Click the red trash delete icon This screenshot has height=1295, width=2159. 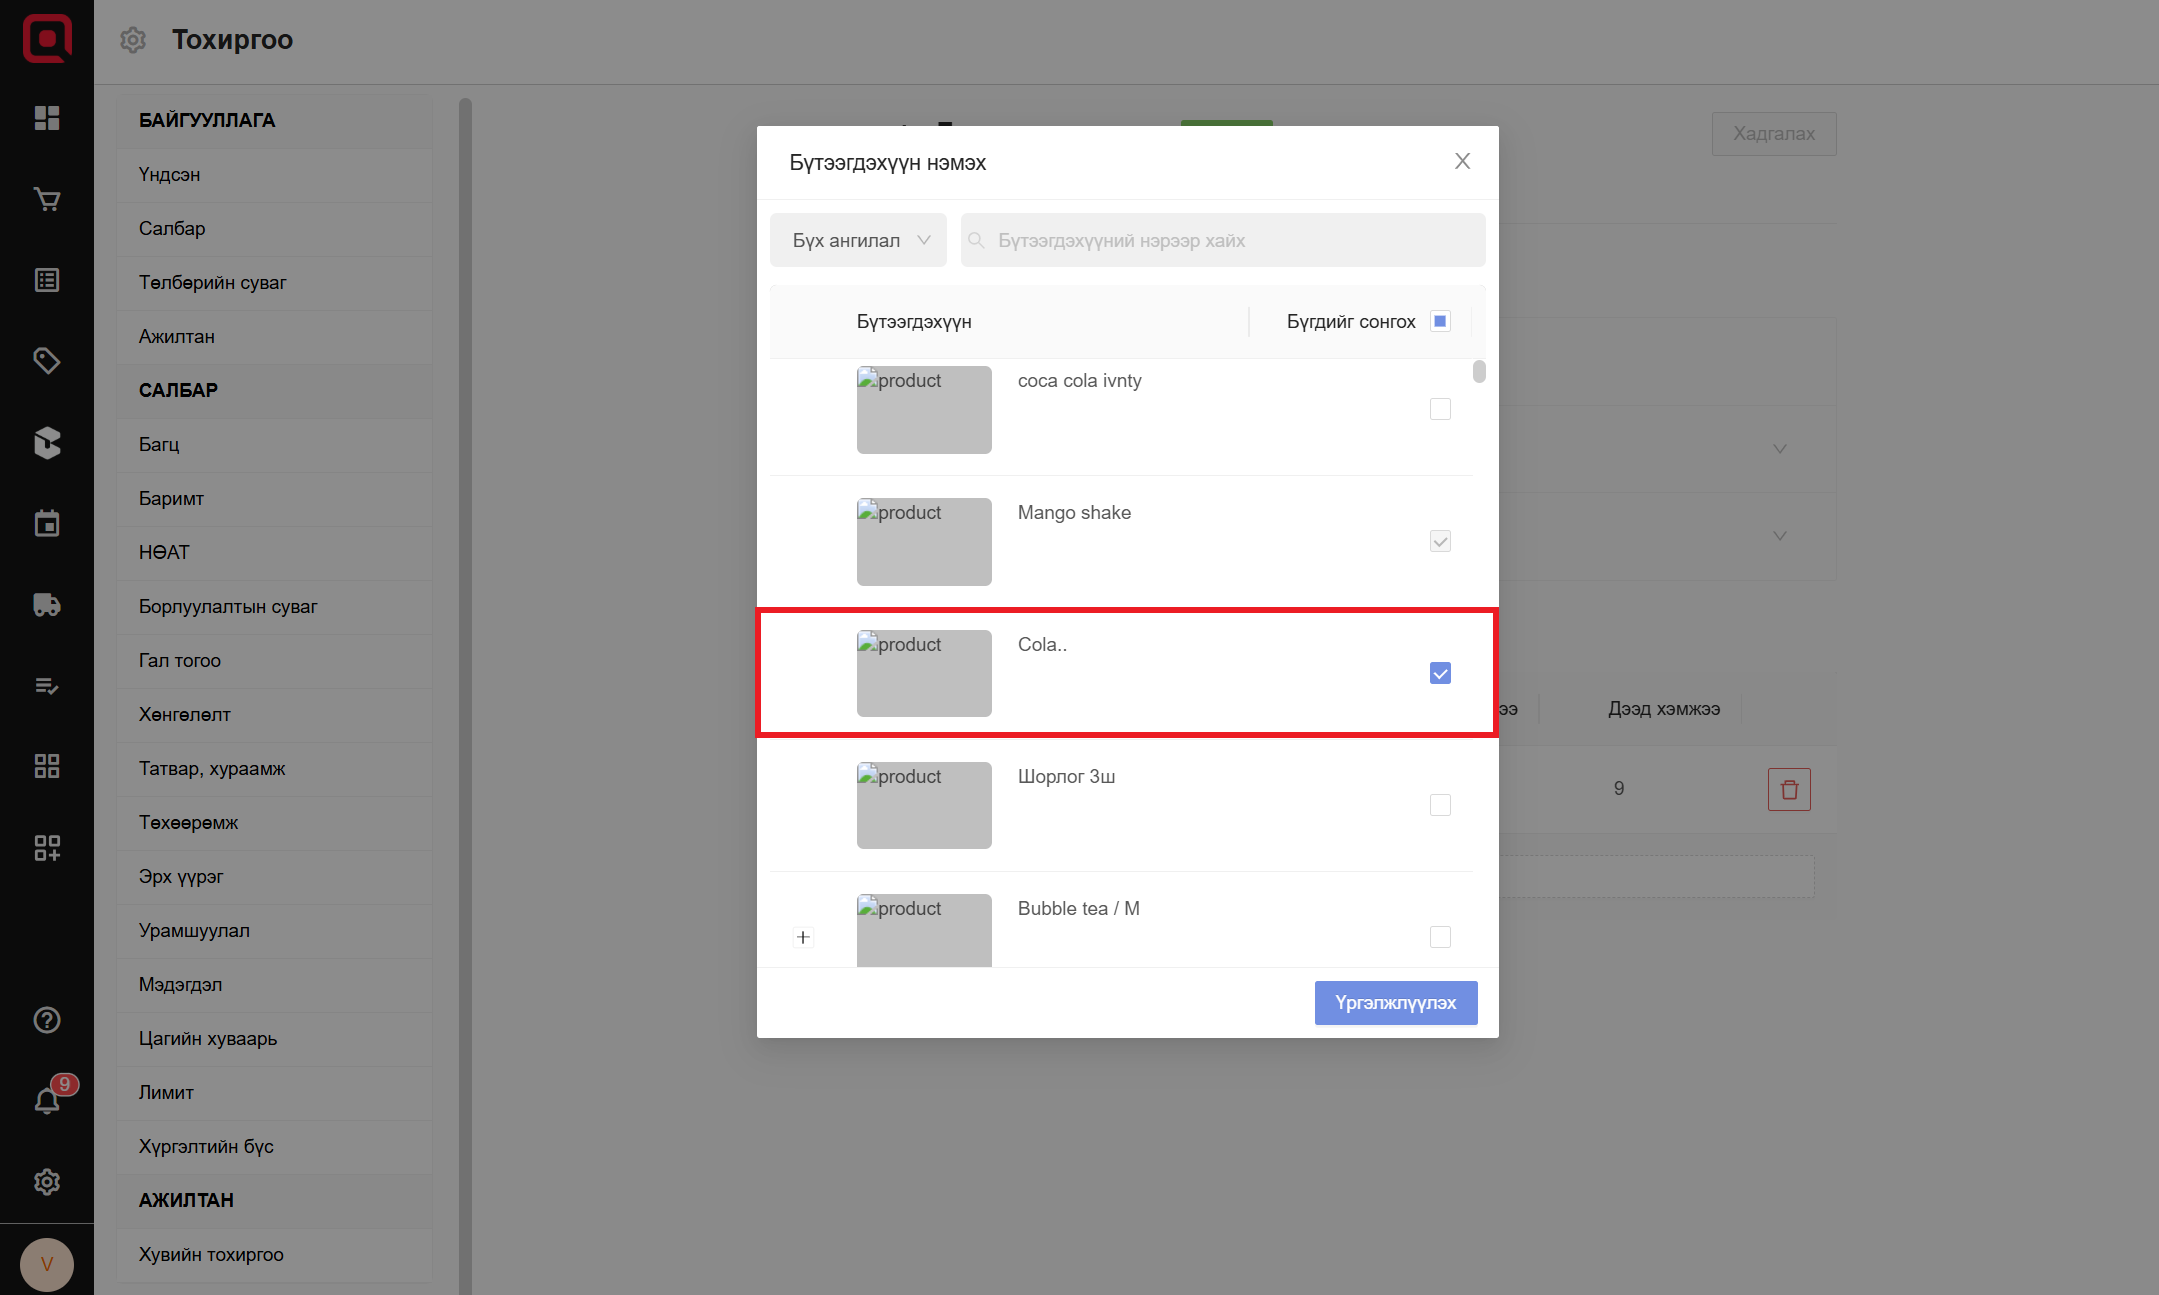[x=1789, y=790]
